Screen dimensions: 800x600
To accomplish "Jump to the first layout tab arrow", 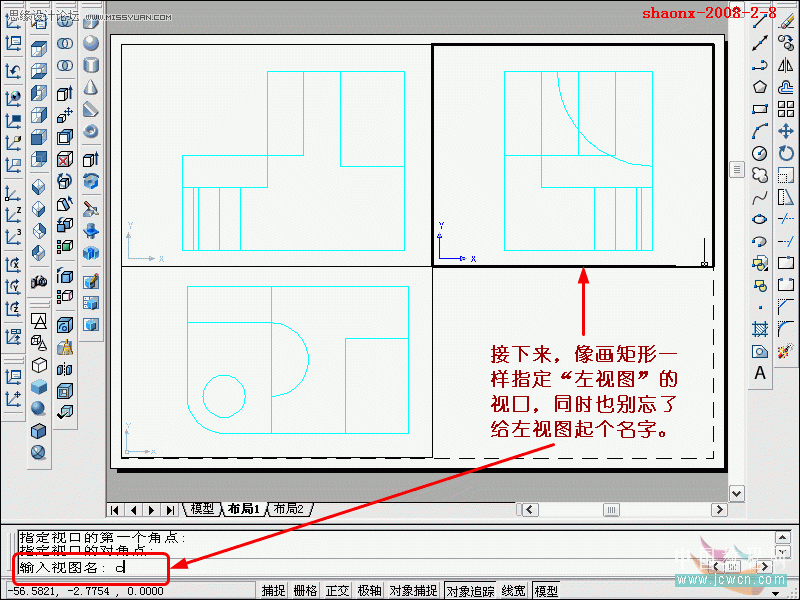I will [x=115, y=510].
